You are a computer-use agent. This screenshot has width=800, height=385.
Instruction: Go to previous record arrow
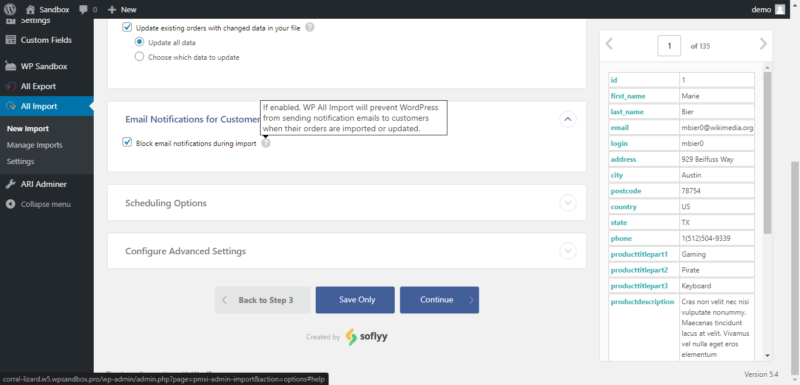tap(609, 44)
